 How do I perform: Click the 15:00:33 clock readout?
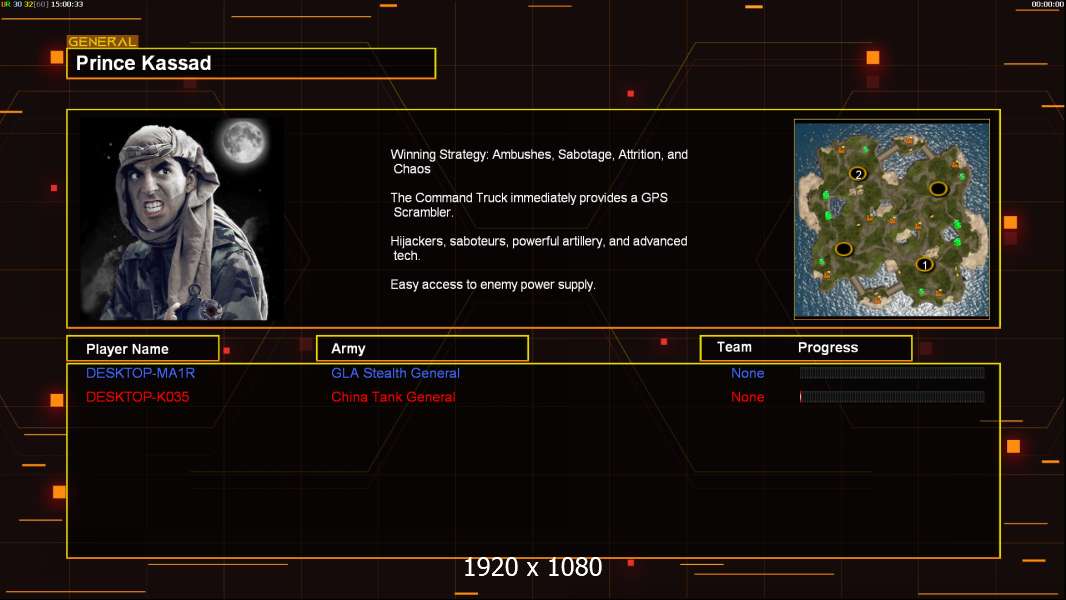(x=67, y=4)
